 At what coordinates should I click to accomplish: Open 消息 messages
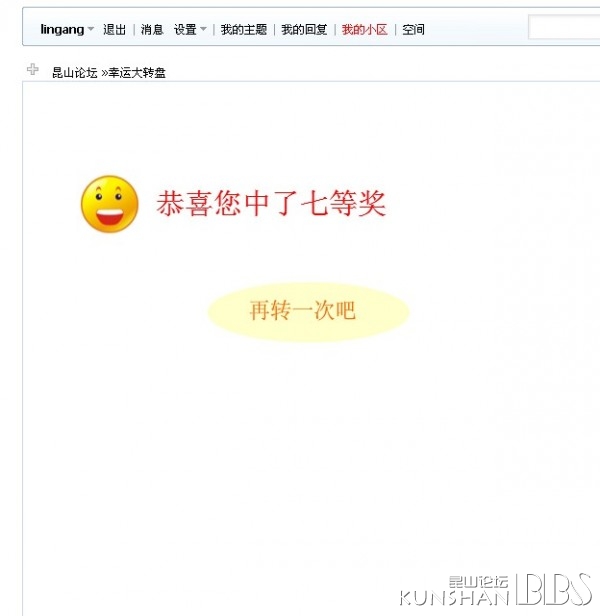click(x=152, y=29)
